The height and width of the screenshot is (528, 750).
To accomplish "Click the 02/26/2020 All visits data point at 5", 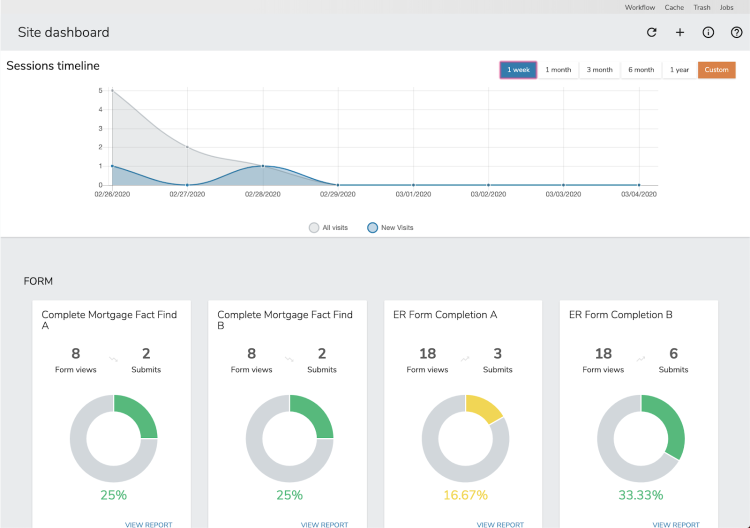I will click(x=112, y=90).
